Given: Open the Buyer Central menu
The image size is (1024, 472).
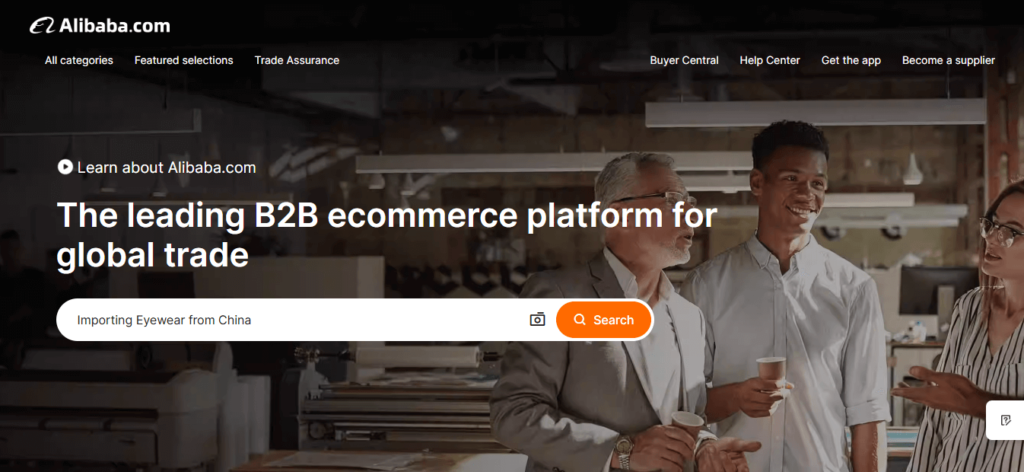Looking at the screenshot, I should (x=684, y=60).
